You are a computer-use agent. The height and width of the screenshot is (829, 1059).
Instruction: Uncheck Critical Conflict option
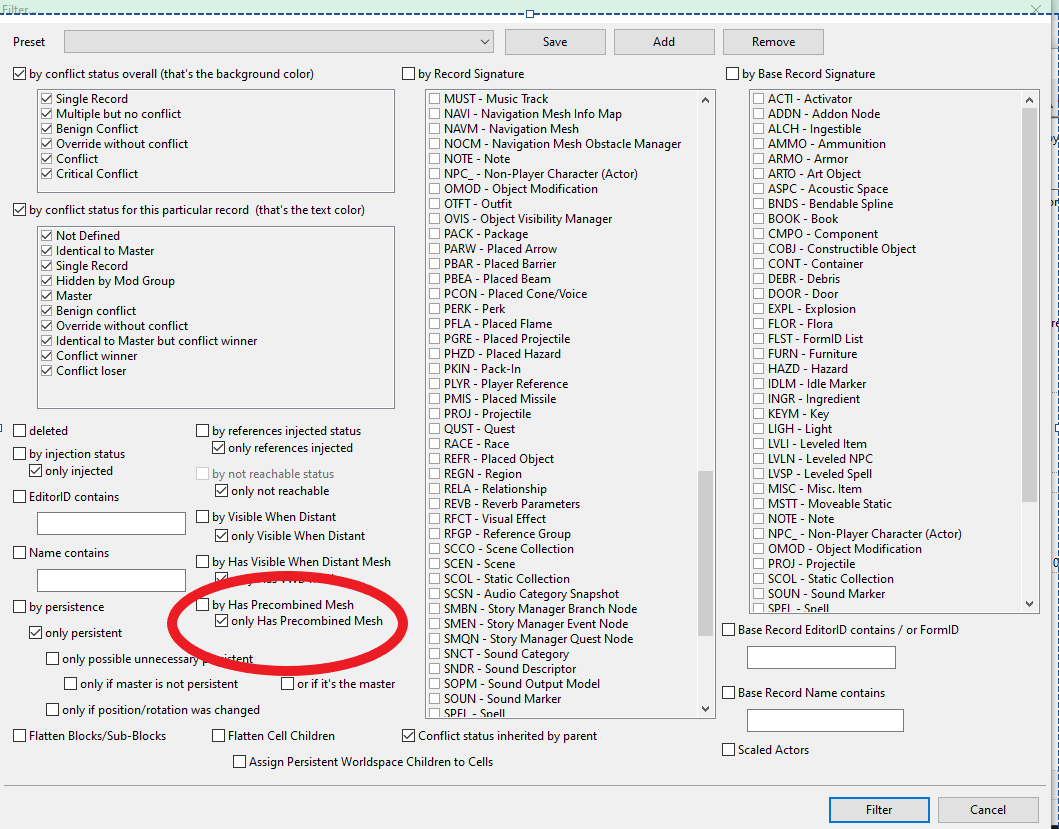(47, 174)
